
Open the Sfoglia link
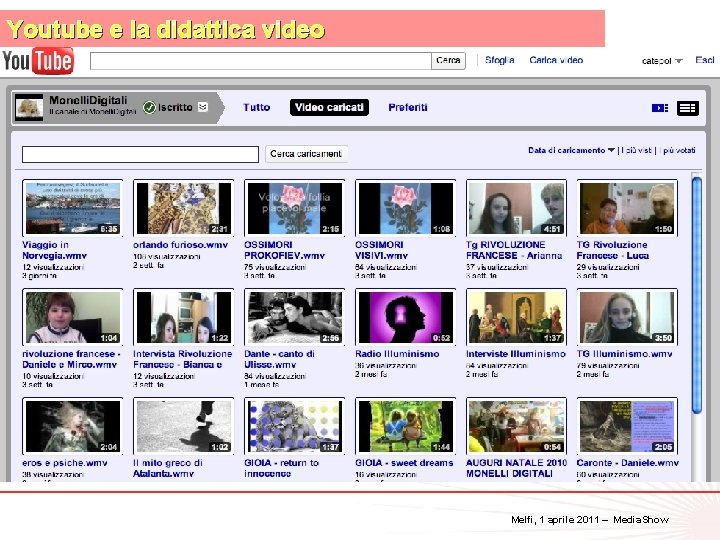click(x=500, y=60)
